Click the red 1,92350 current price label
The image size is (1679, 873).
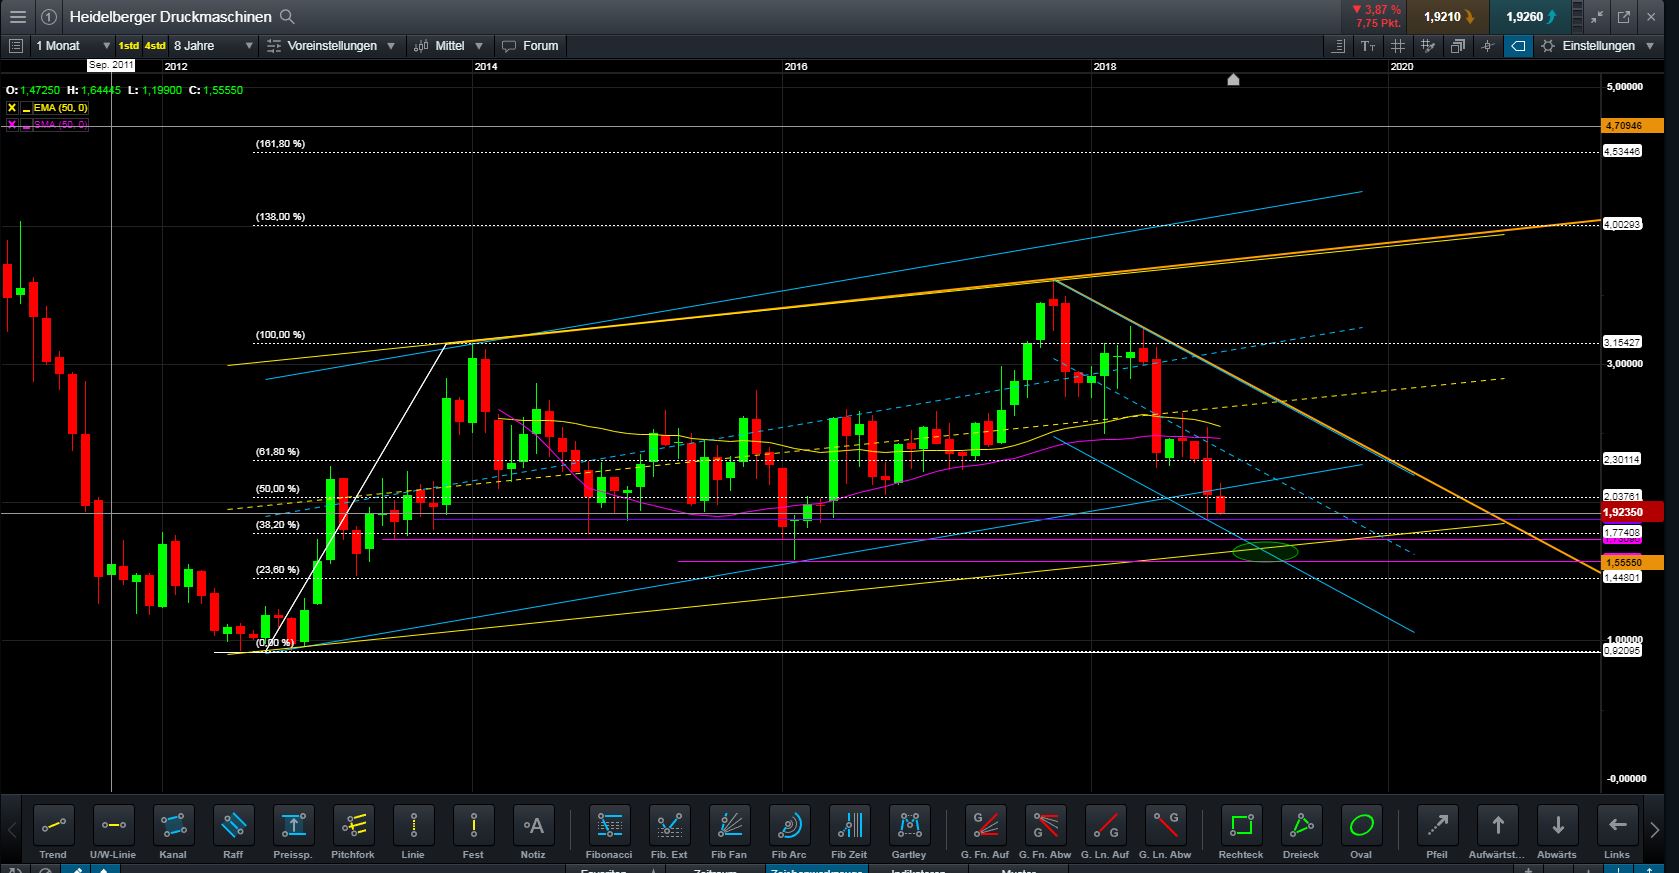(1631, 512)
